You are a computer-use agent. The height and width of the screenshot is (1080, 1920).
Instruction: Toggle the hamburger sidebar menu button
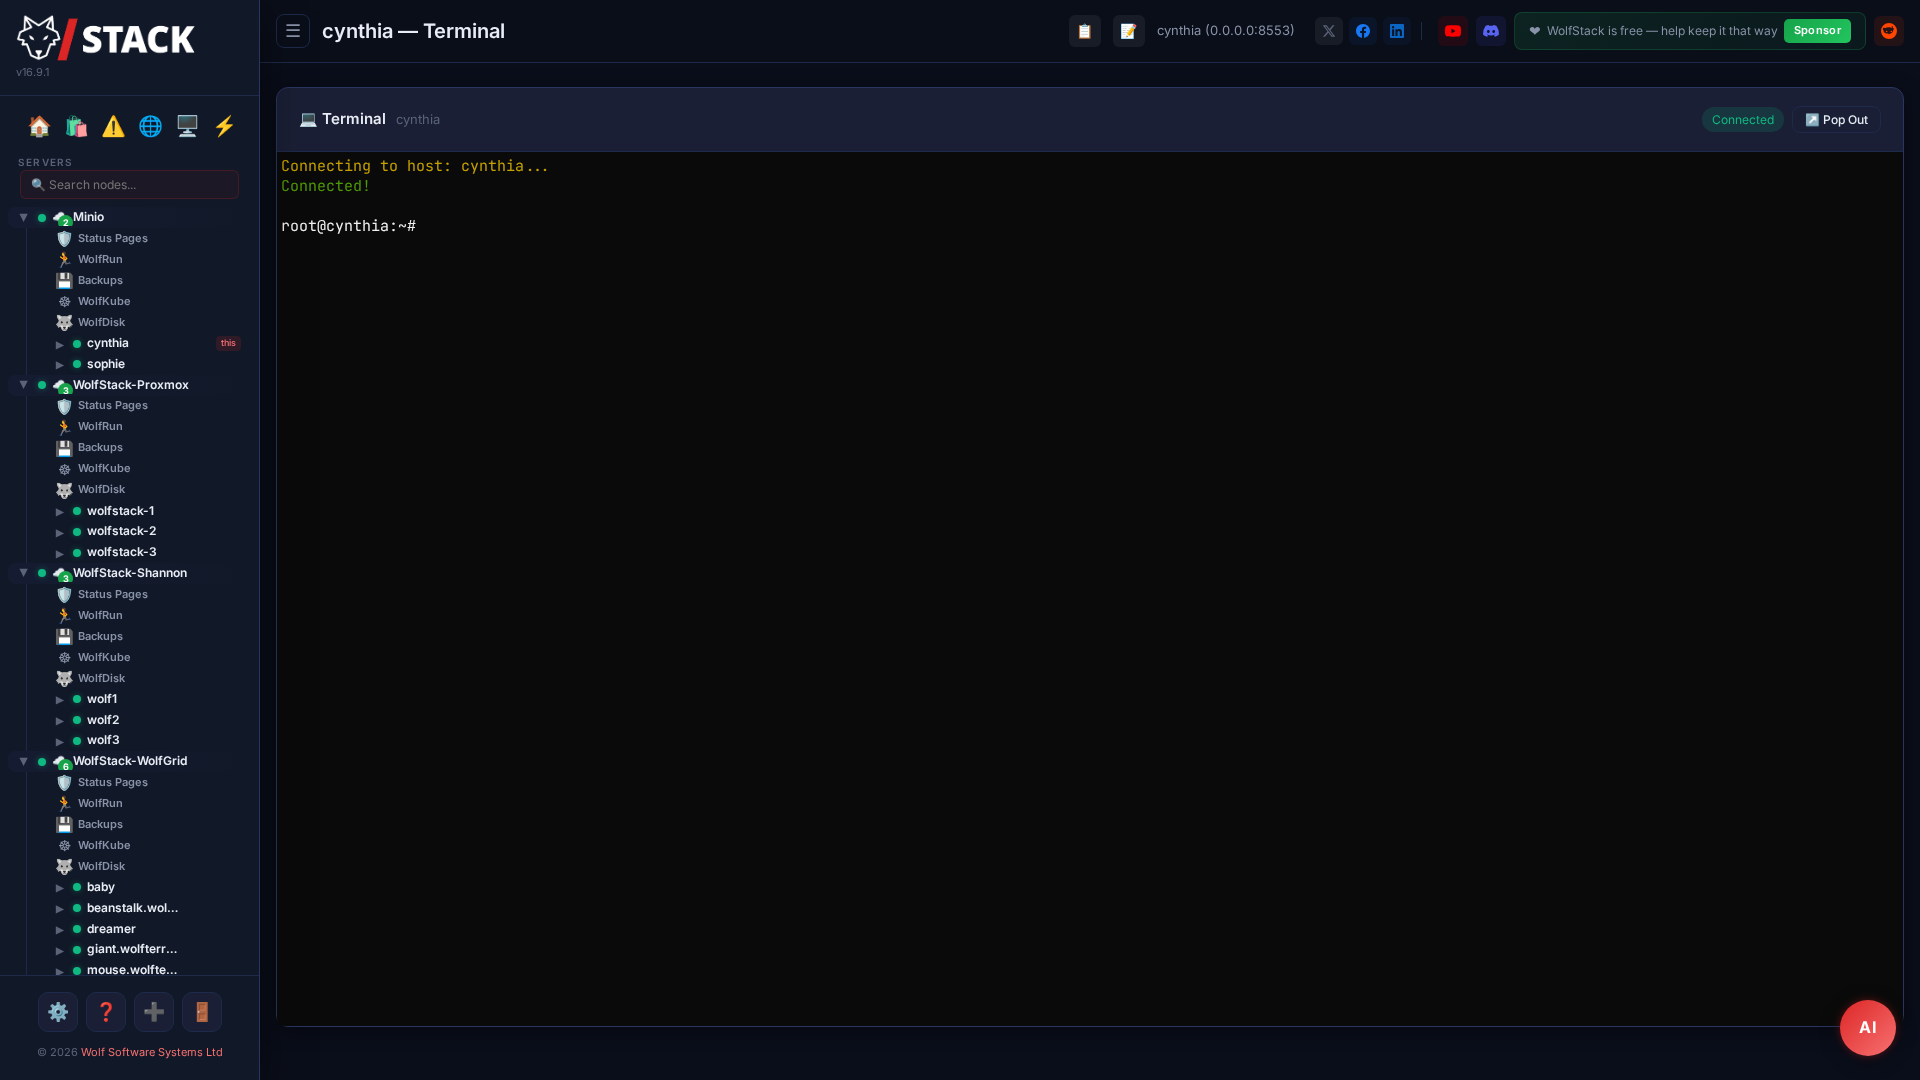click(293, 31)
